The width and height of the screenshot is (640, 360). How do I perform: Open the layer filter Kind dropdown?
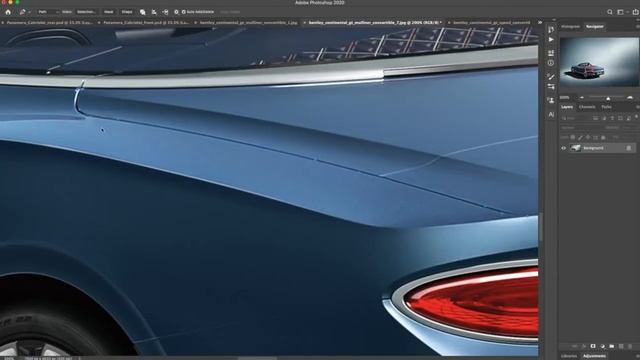coord(575,118)
